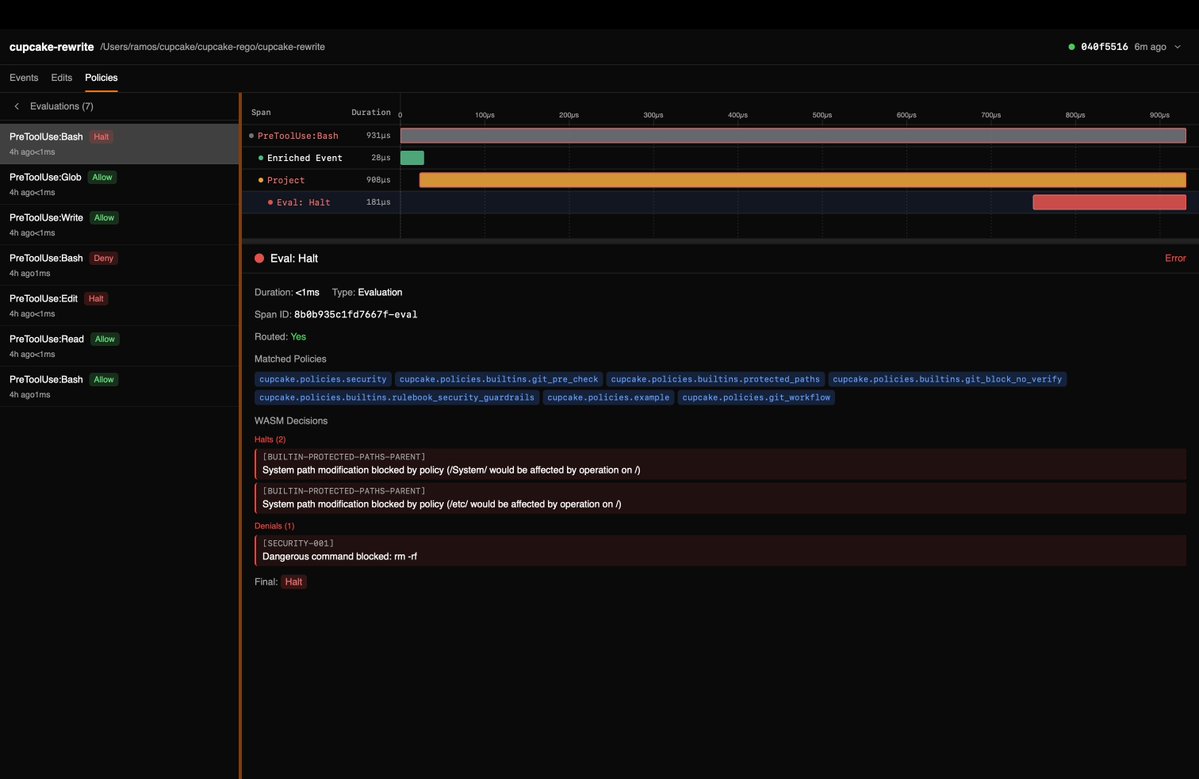This screenshot has width=1199, height=779.
Task: Click the Deny badge on PreToolUse:Bash
Action: click(103, 258)
